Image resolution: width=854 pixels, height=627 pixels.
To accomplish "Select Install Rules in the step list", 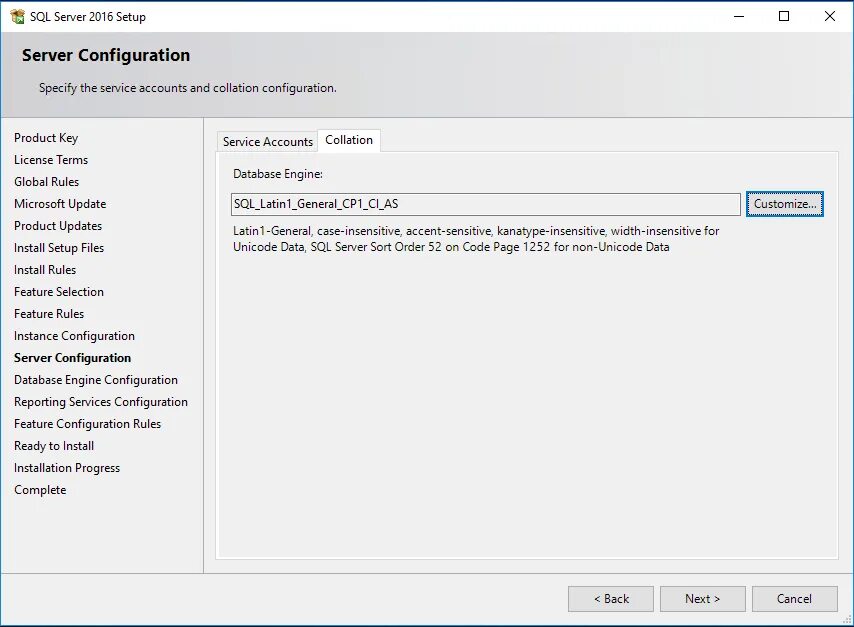I will pyautogui.click(x=45, y=270).
